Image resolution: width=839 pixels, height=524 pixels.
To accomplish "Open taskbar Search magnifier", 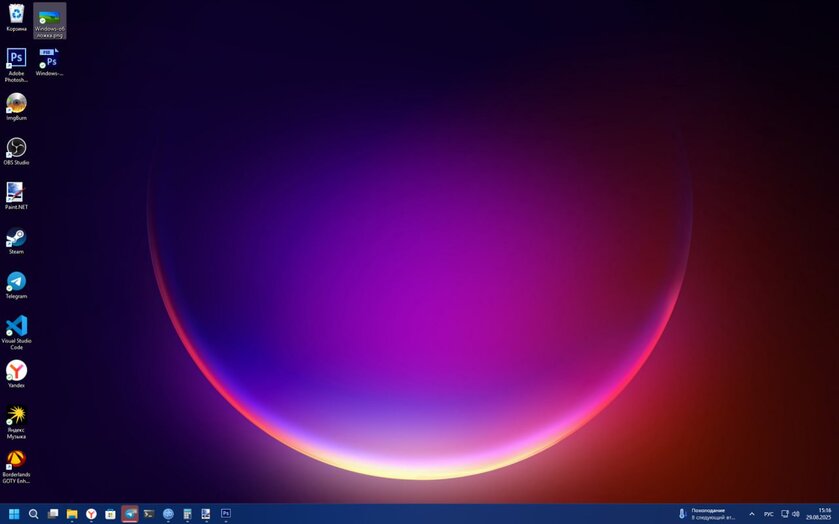I will click(33, 514).
